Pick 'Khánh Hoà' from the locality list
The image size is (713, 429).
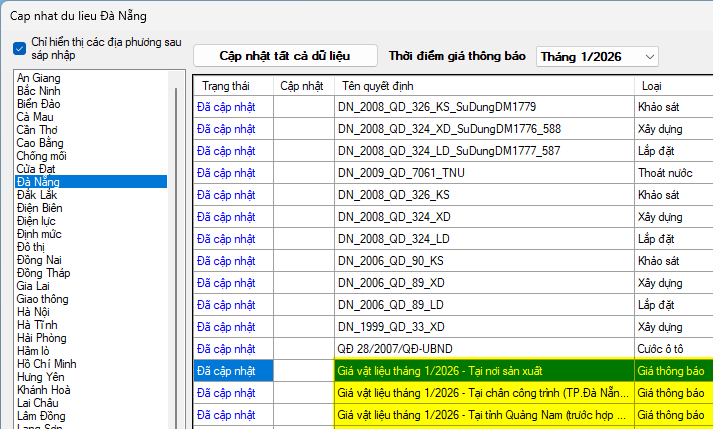click(x=44, y=390)
